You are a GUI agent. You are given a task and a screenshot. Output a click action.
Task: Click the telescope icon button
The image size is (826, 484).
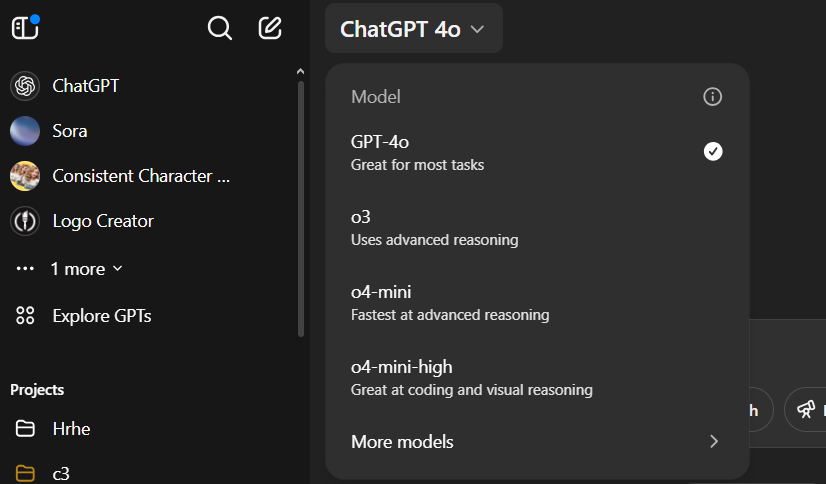tap(806, 409)
